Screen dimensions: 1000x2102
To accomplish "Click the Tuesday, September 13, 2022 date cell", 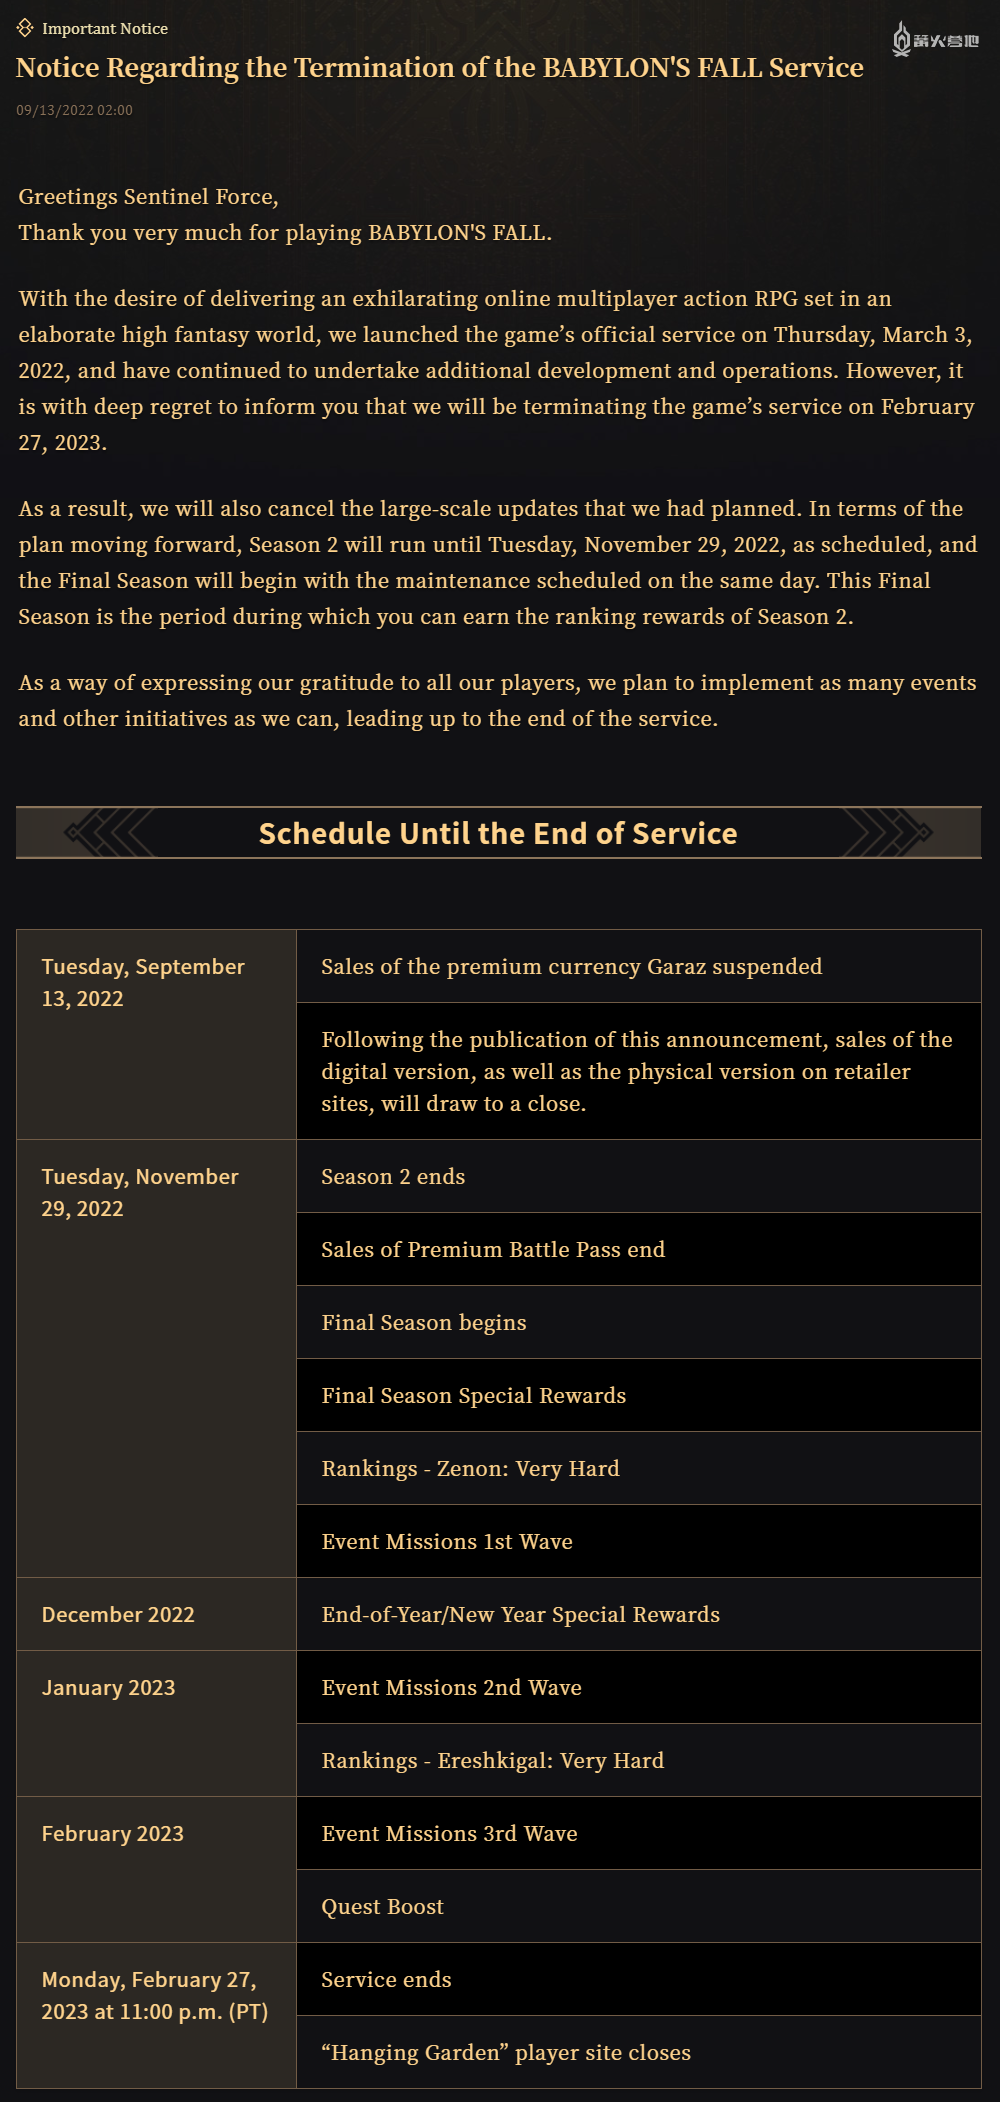I will (x=143, y=982).
